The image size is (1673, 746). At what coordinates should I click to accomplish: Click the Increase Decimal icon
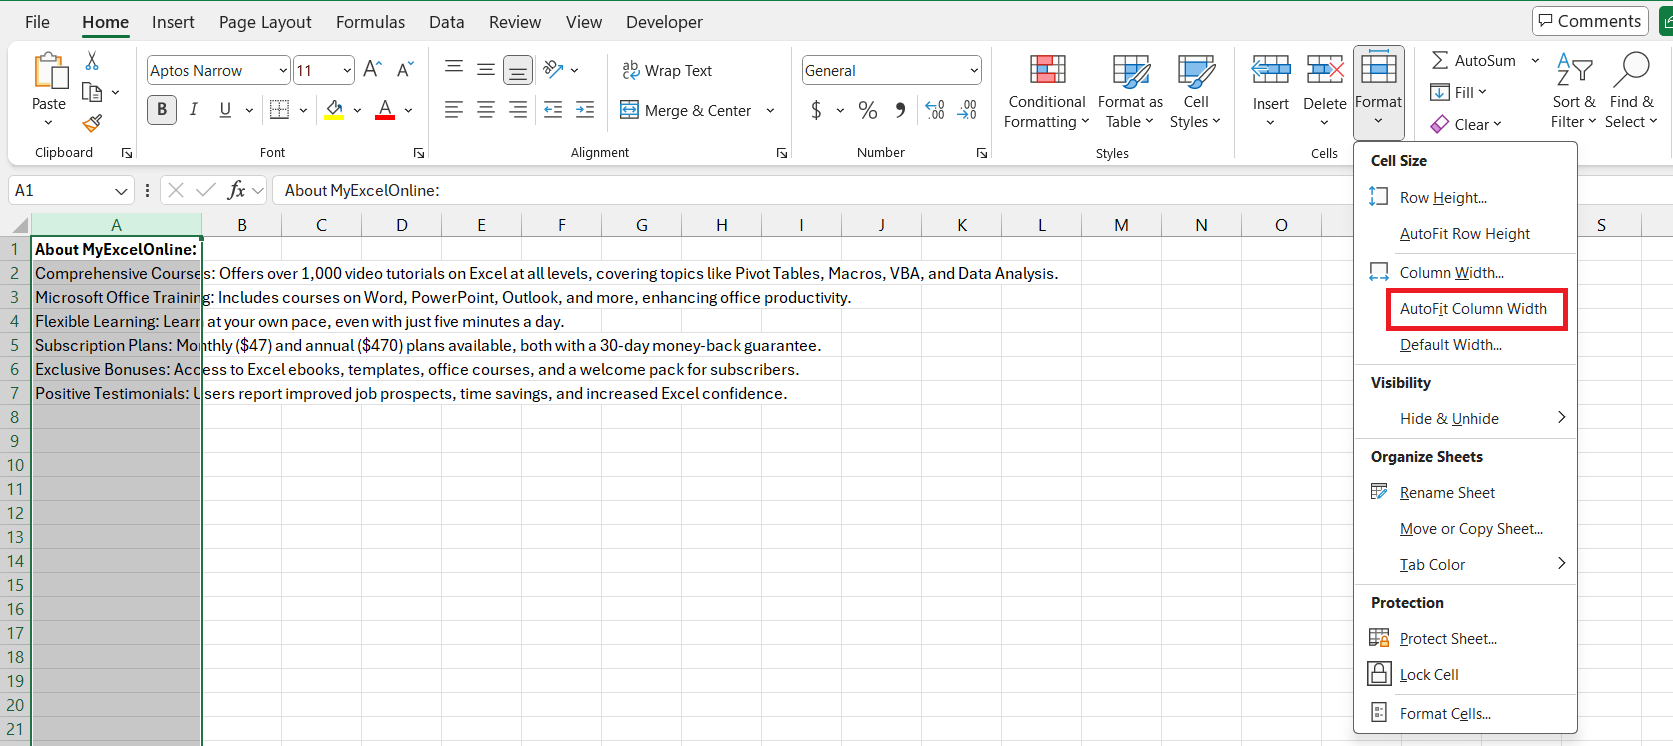pos(935,110)
